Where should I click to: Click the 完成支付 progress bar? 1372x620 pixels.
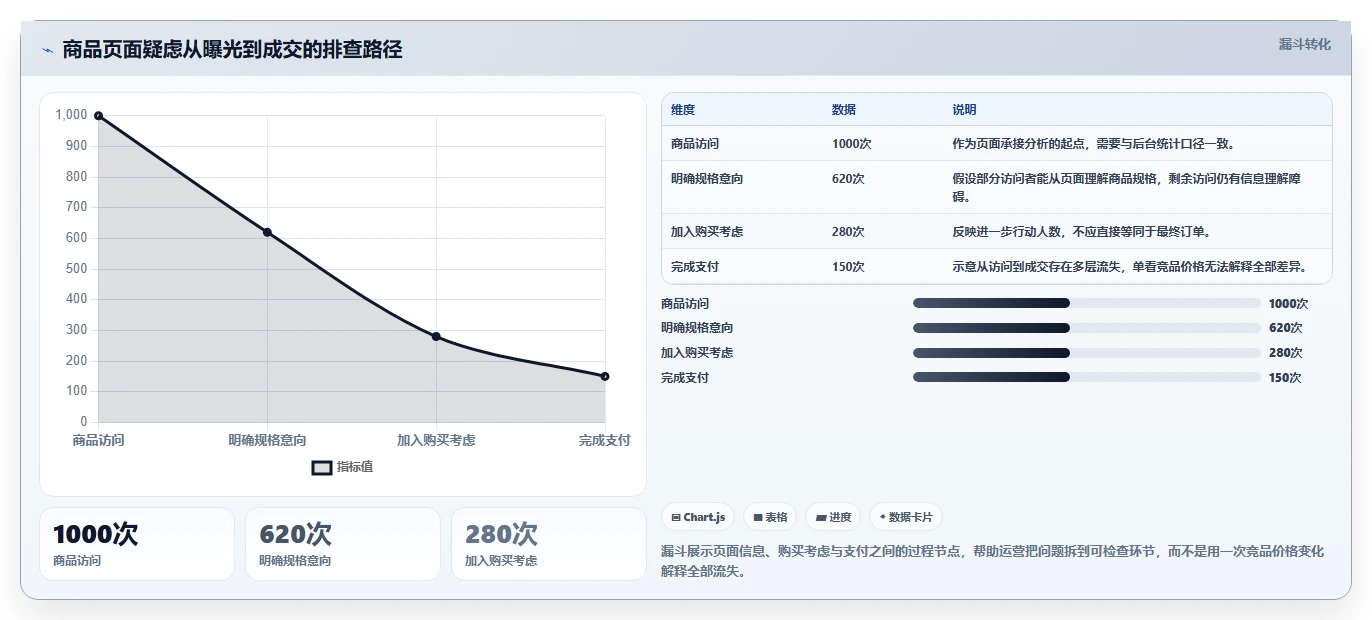(x=1086, y=377)
